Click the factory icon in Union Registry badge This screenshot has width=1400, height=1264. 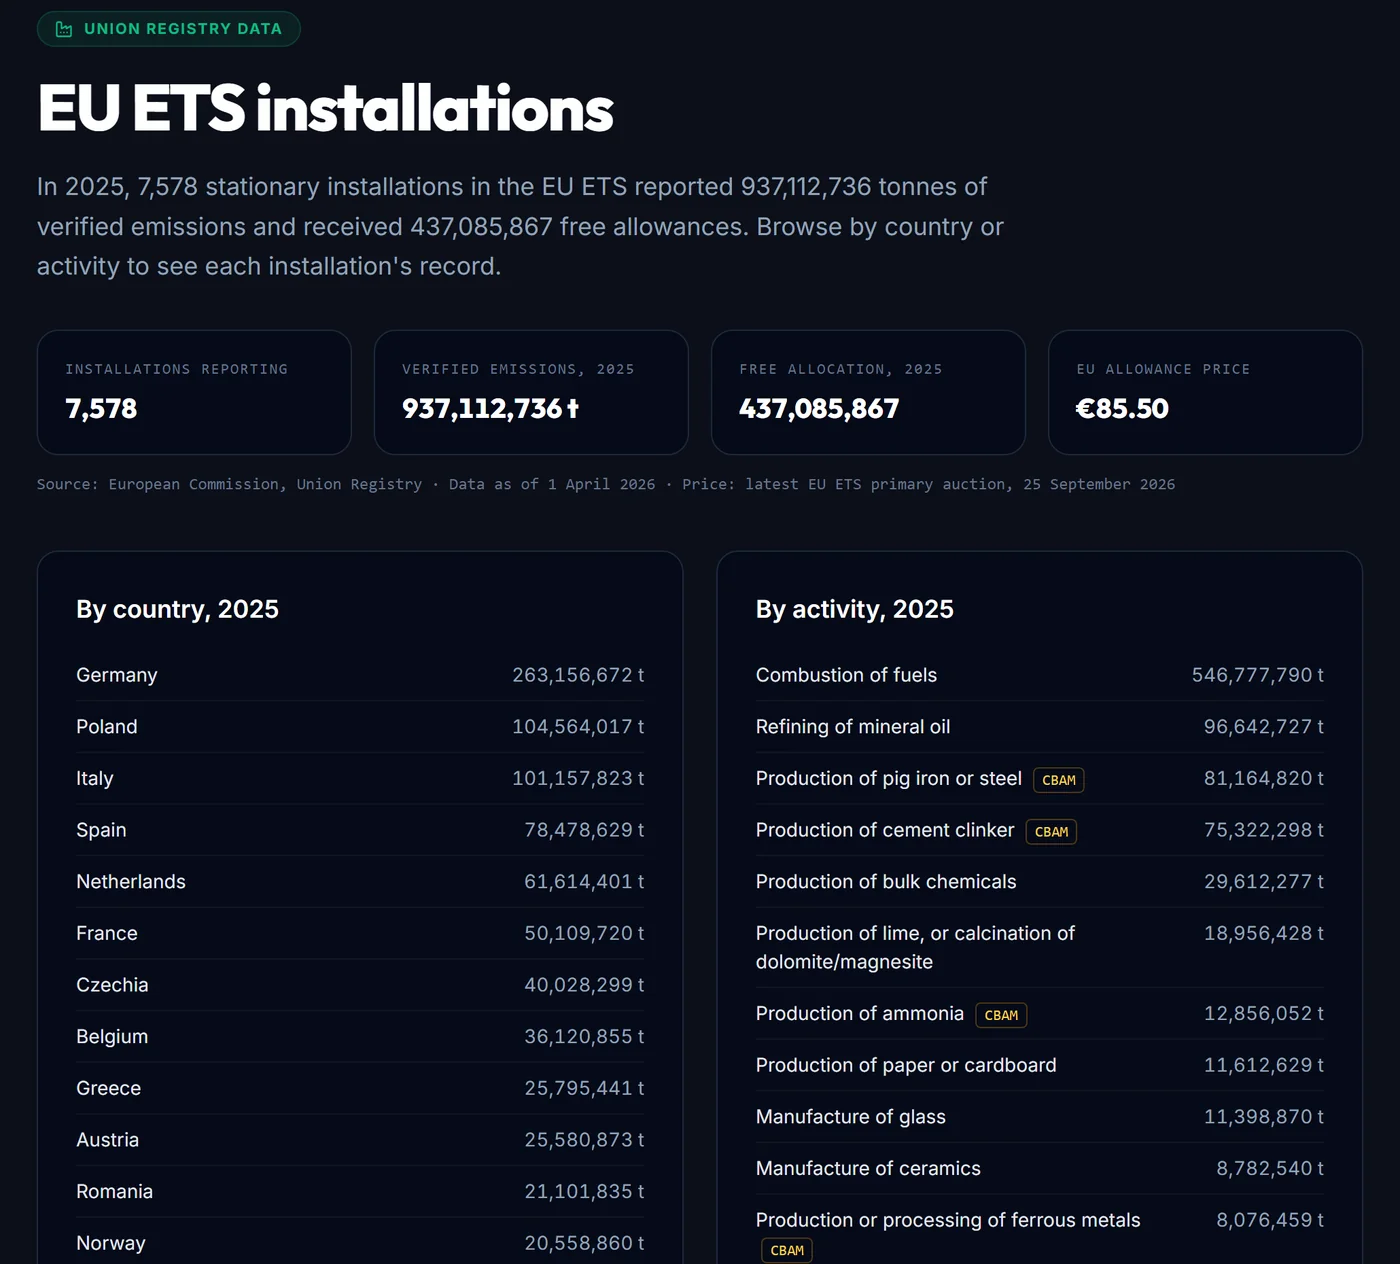coord(64,29)
